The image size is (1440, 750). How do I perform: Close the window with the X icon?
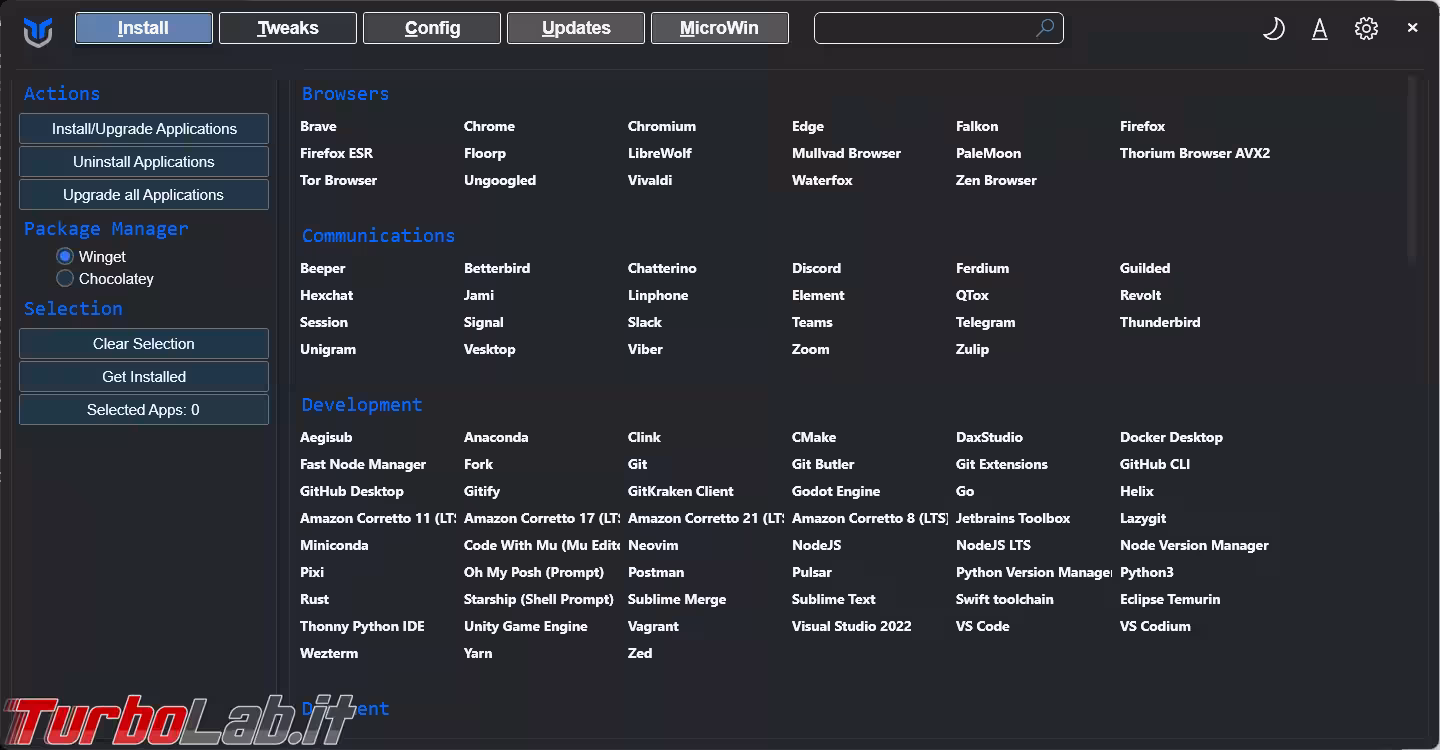(x=1412, y=28)
